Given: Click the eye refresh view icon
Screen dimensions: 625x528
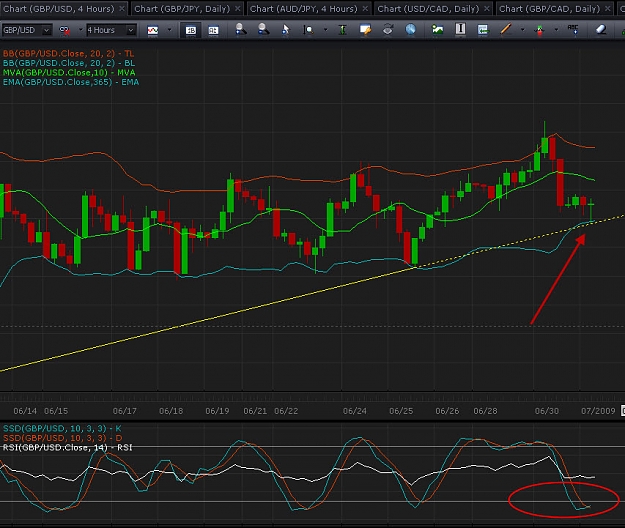Looking at the screenshot, I should pos(387,29).
